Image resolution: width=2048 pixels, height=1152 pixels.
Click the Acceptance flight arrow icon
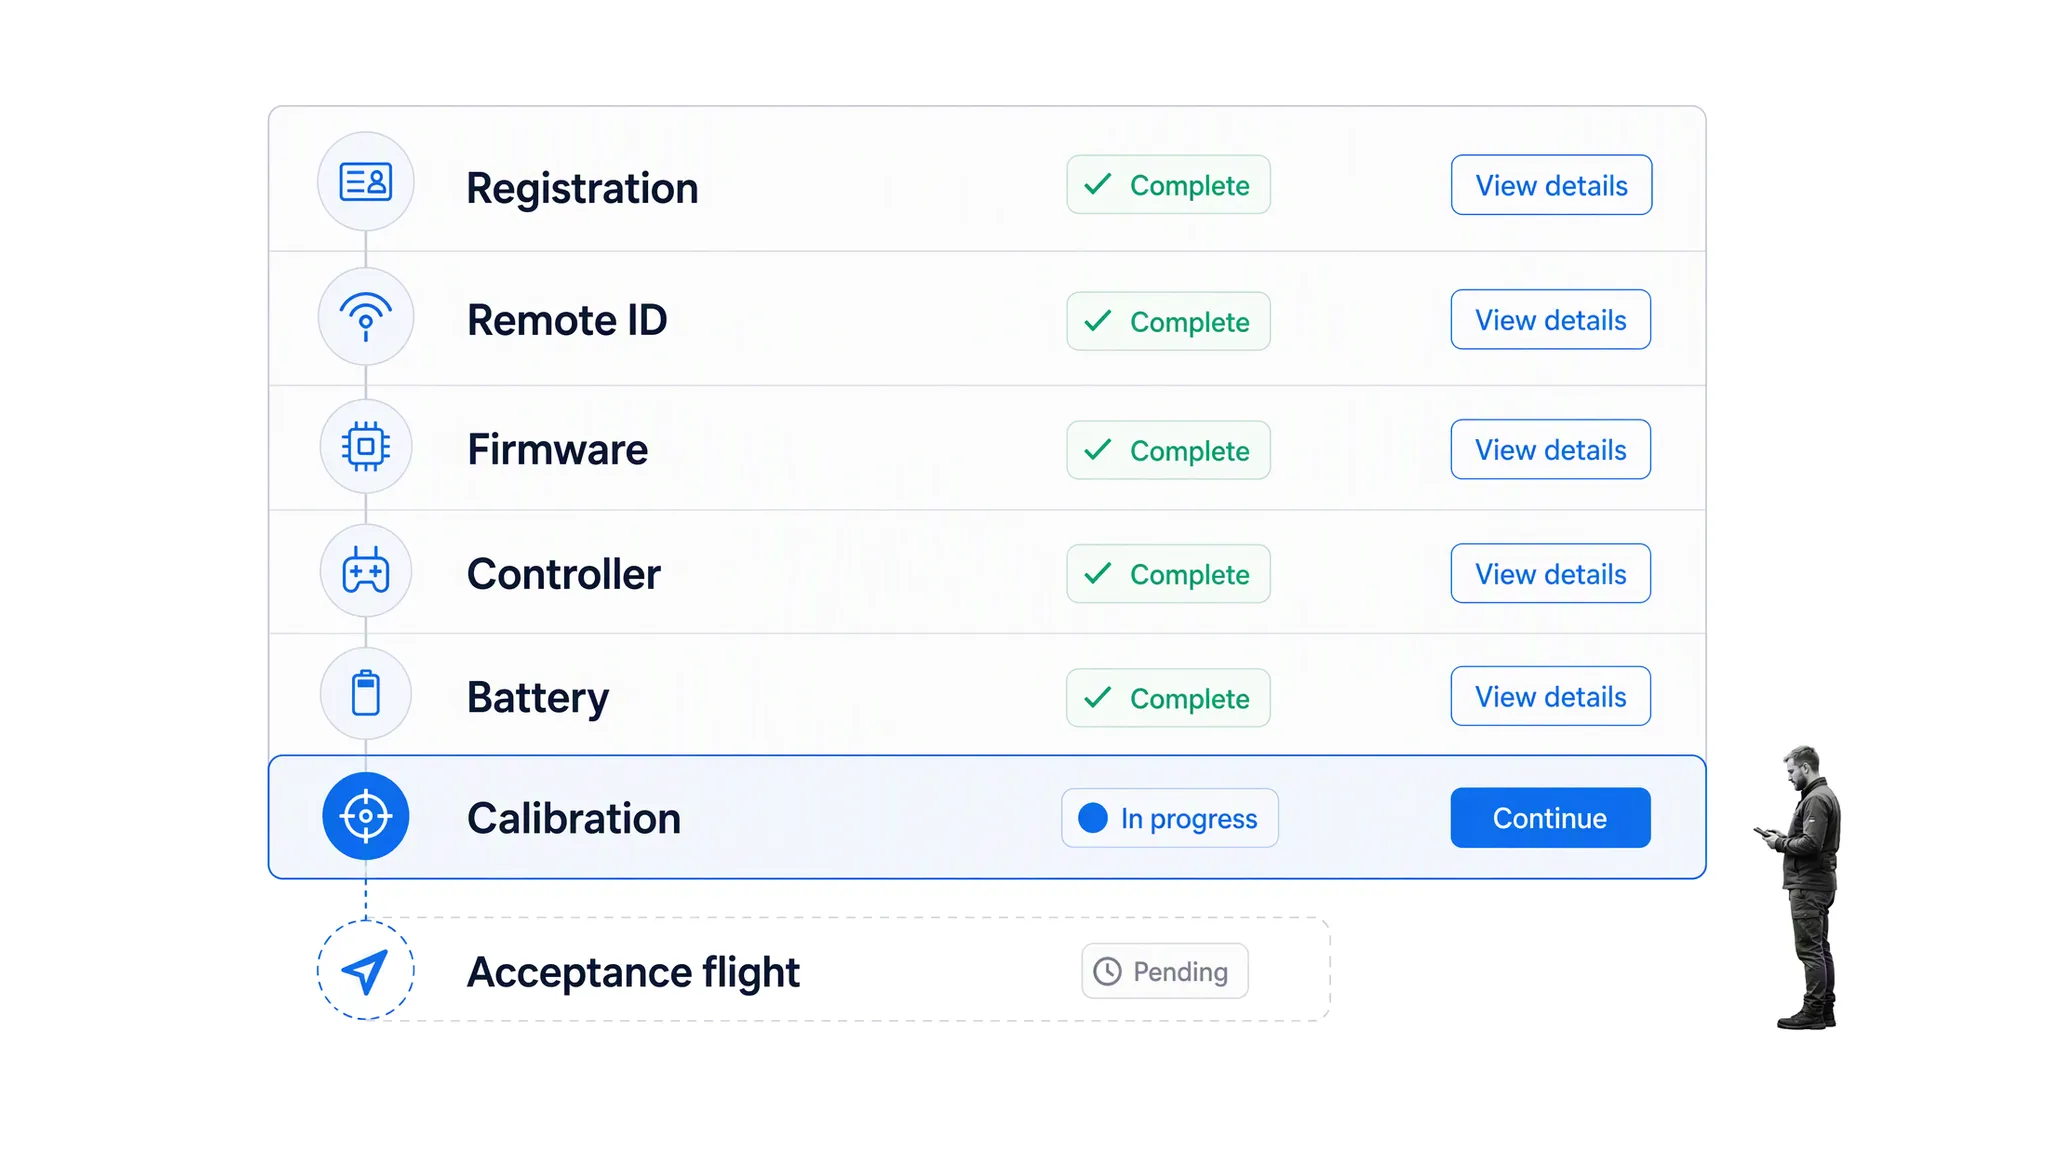pyautogui.click(x=366, y=970)
